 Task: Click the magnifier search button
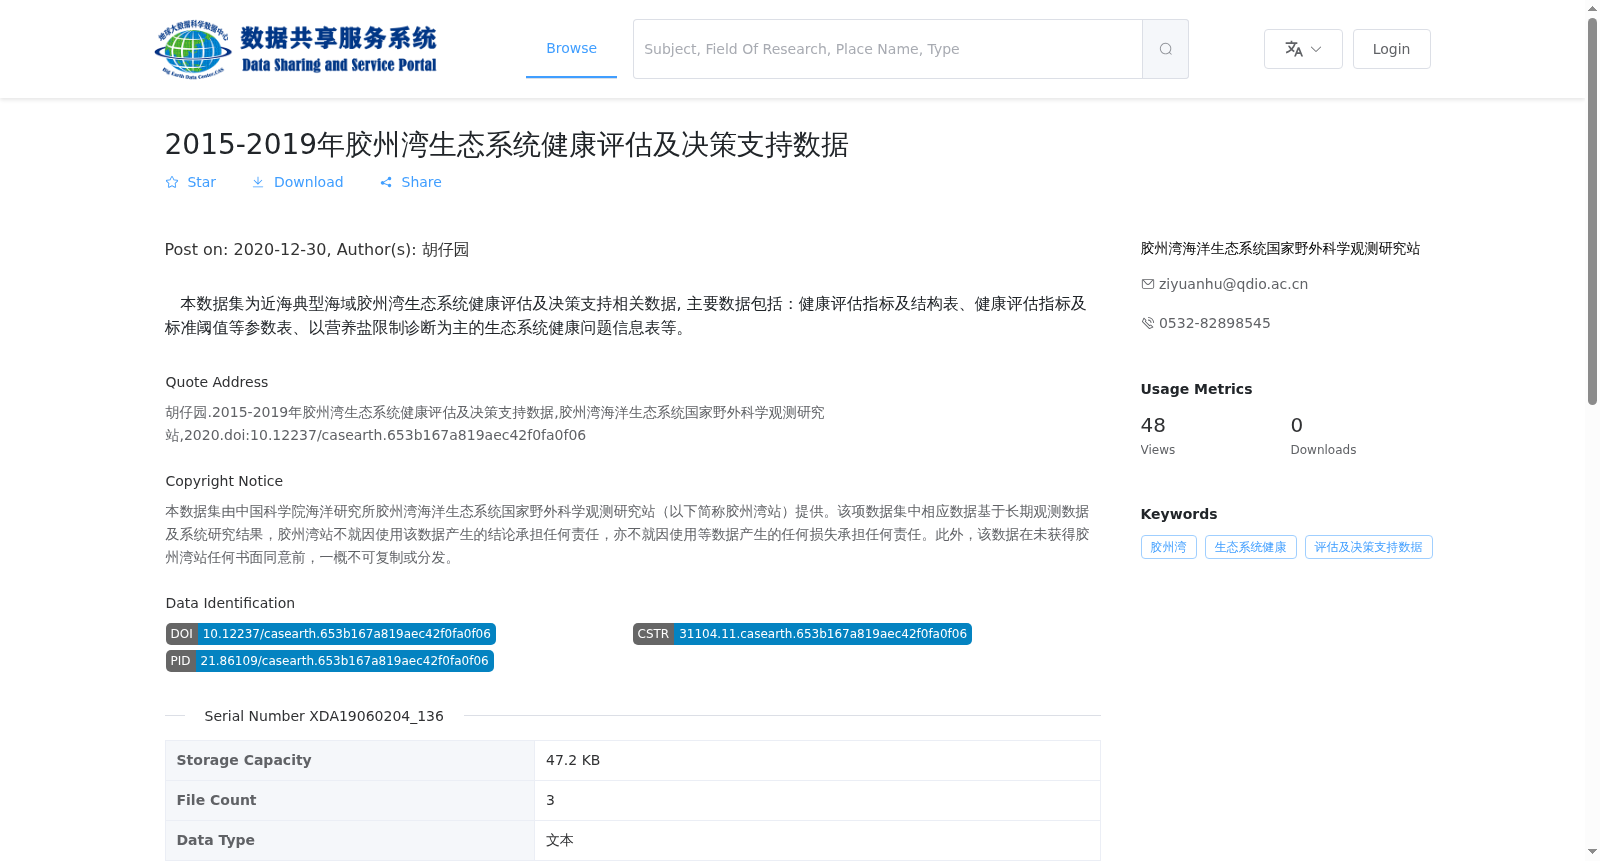coord(1165,49)
